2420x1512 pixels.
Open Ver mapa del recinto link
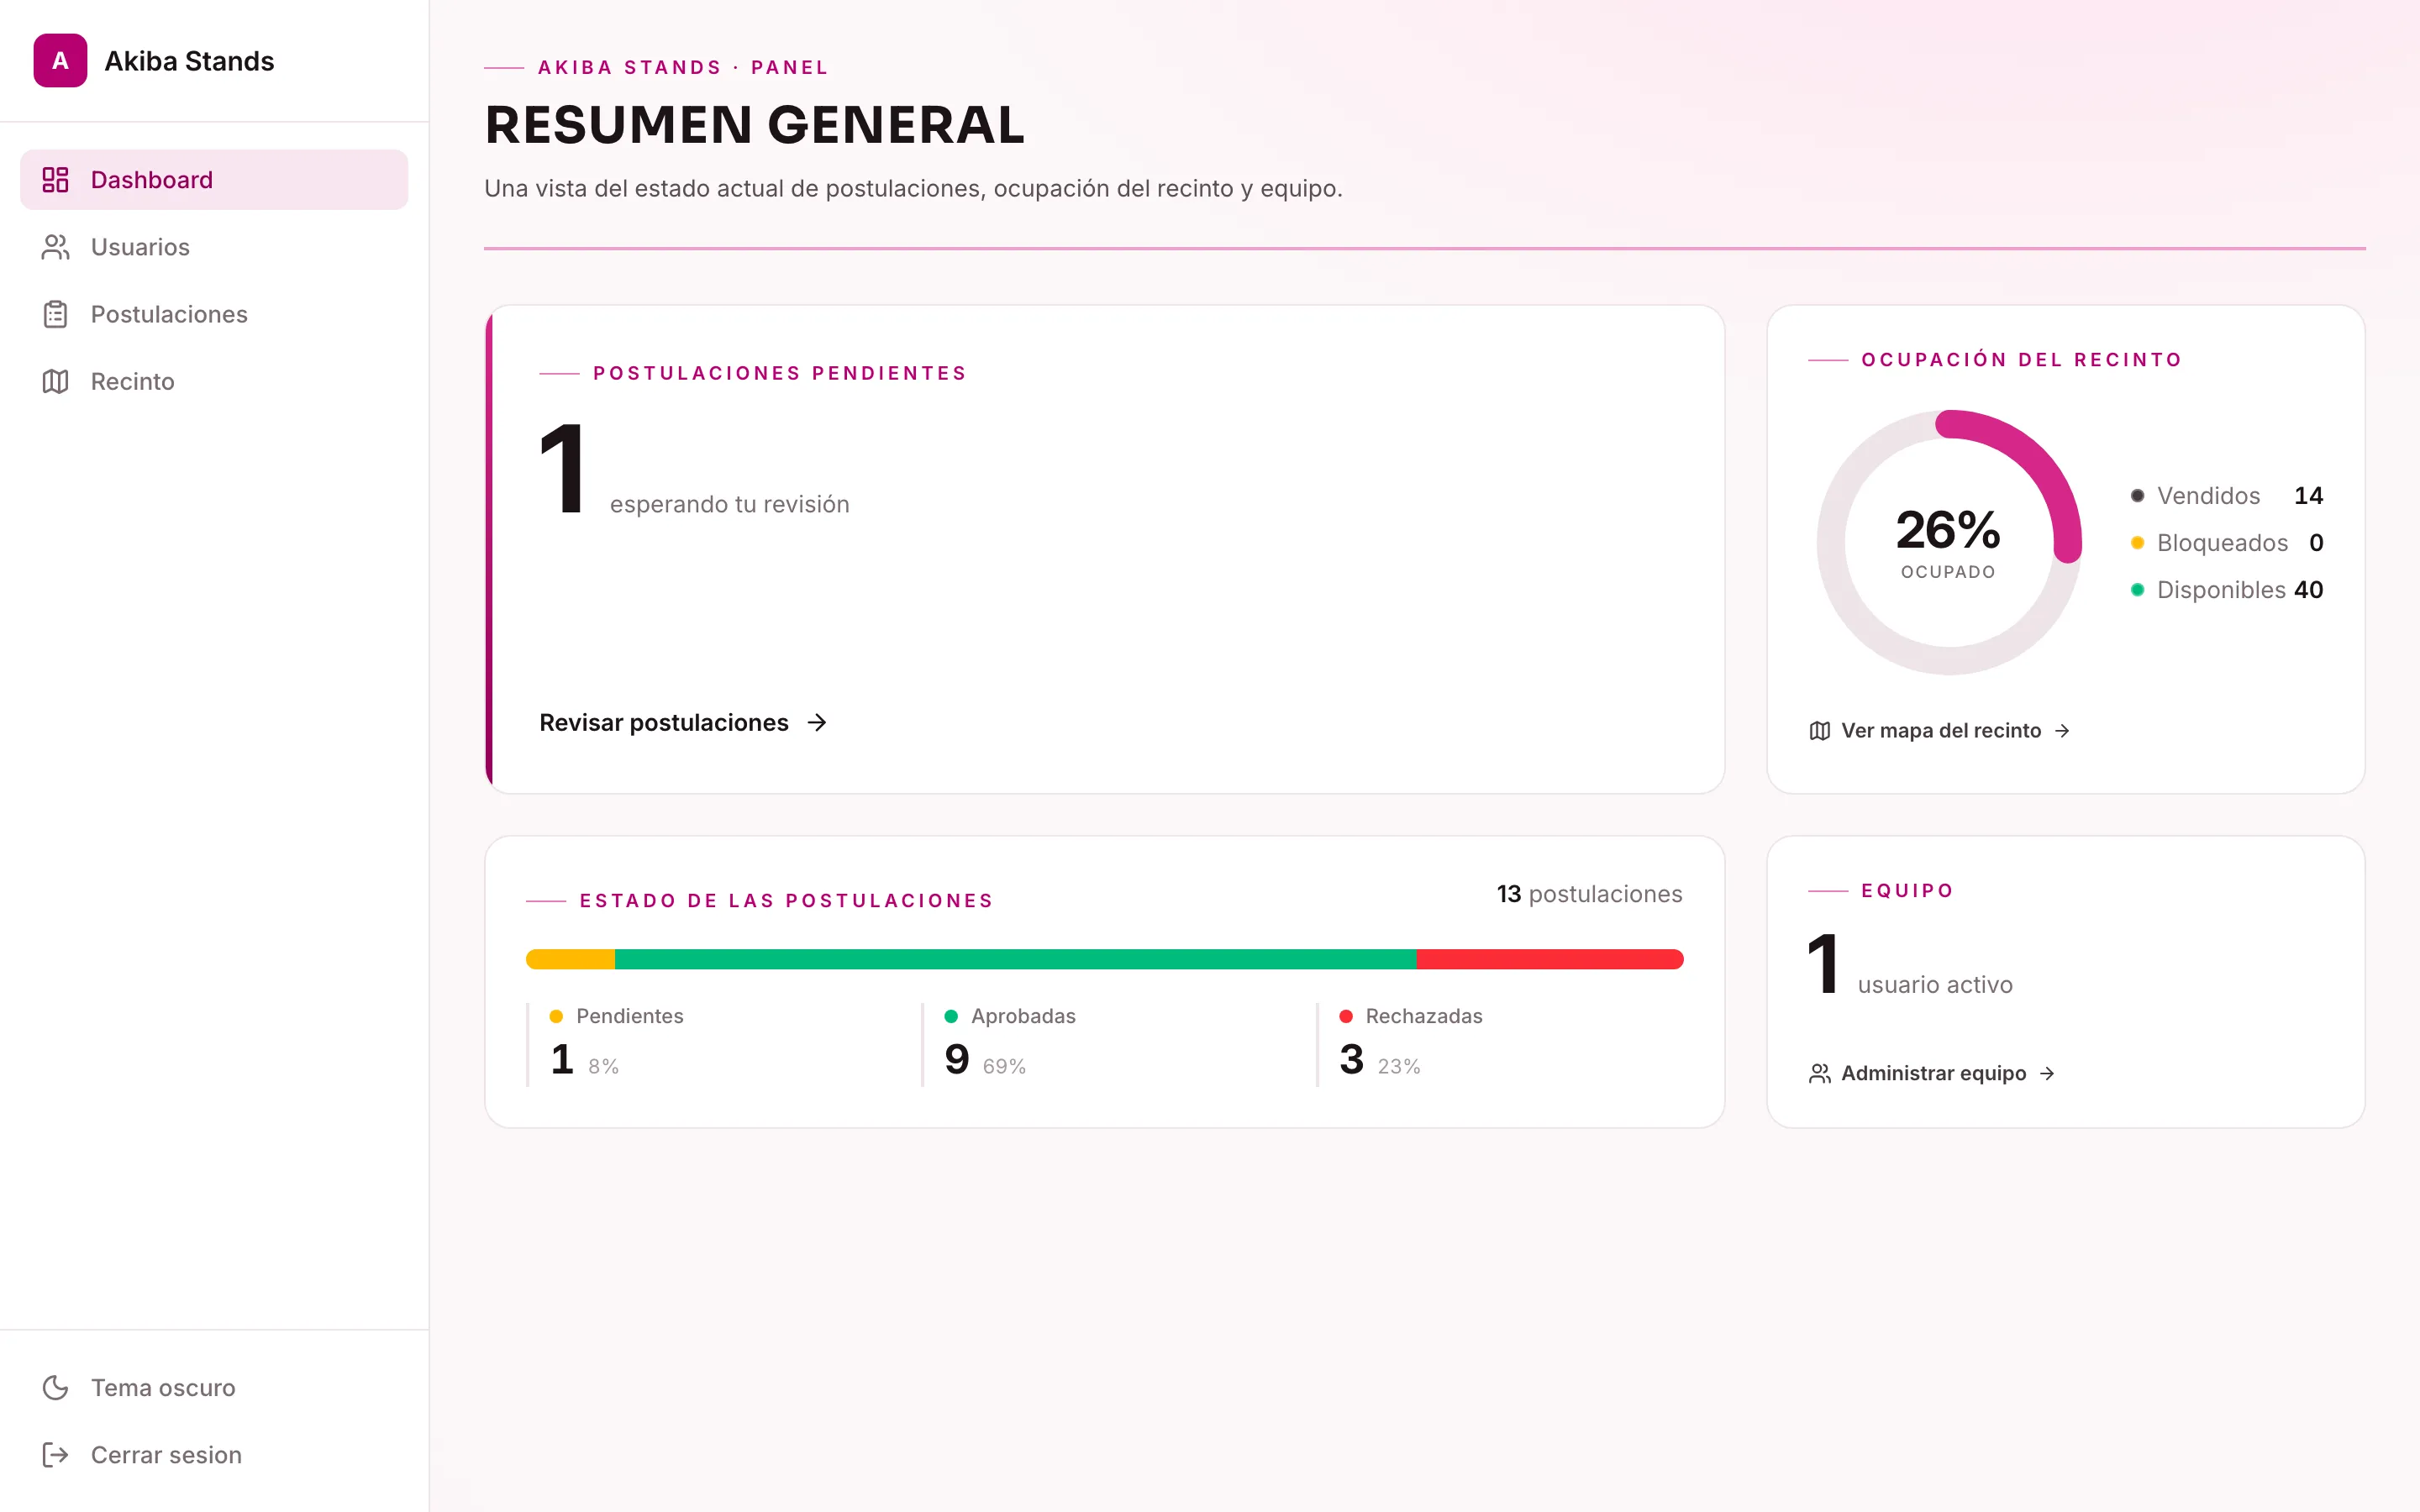1940,731
